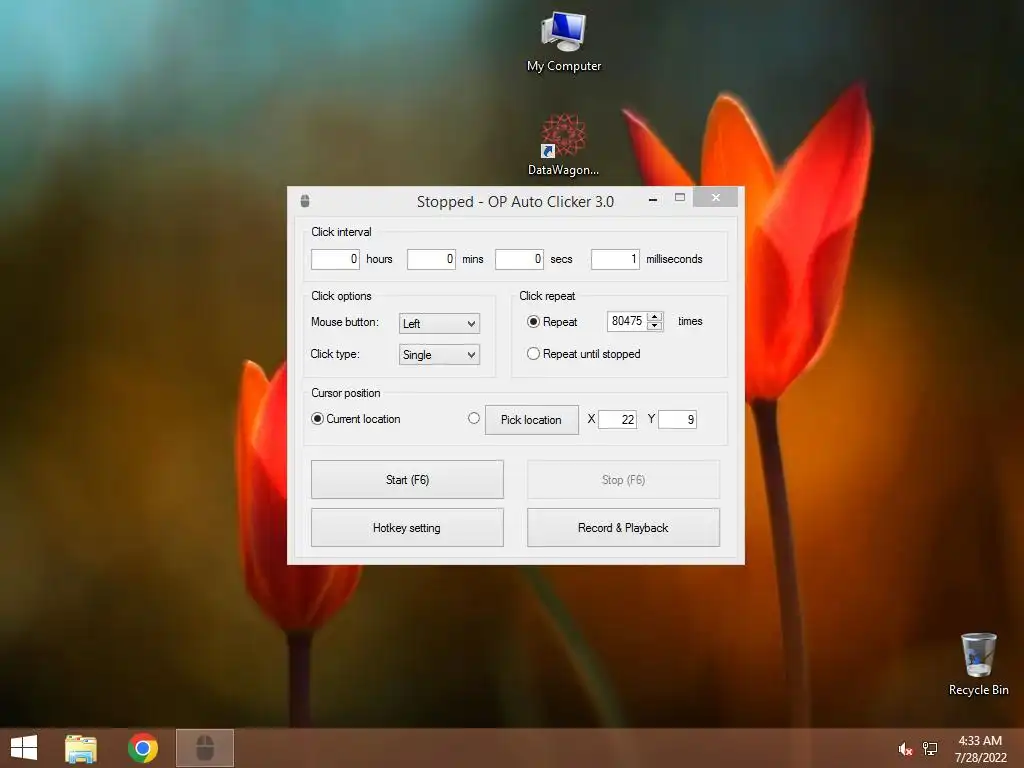The width and height of the screenshot is (1024, 768).
Task: Click the 'Mouse button:' label
Action: (345, 322)
